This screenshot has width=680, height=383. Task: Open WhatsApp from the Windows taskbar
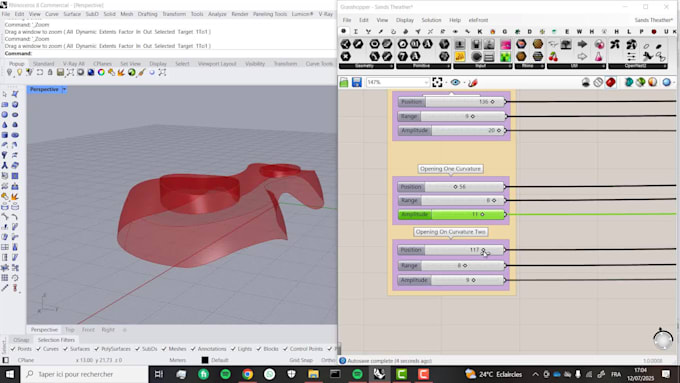pos(269,374)
